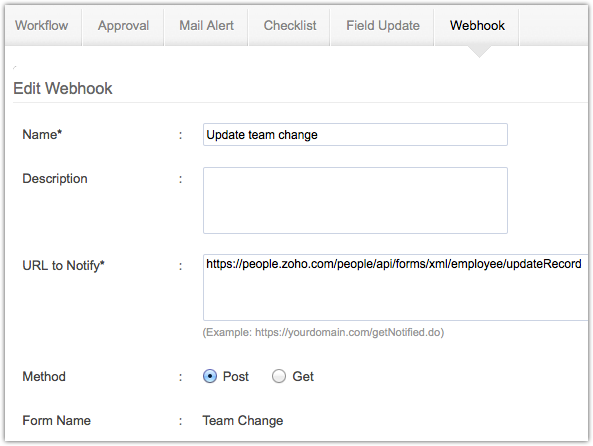The image size is (593, 446).
Task: Switch to the Workflow tab
Action: click(x=43, y=26)
